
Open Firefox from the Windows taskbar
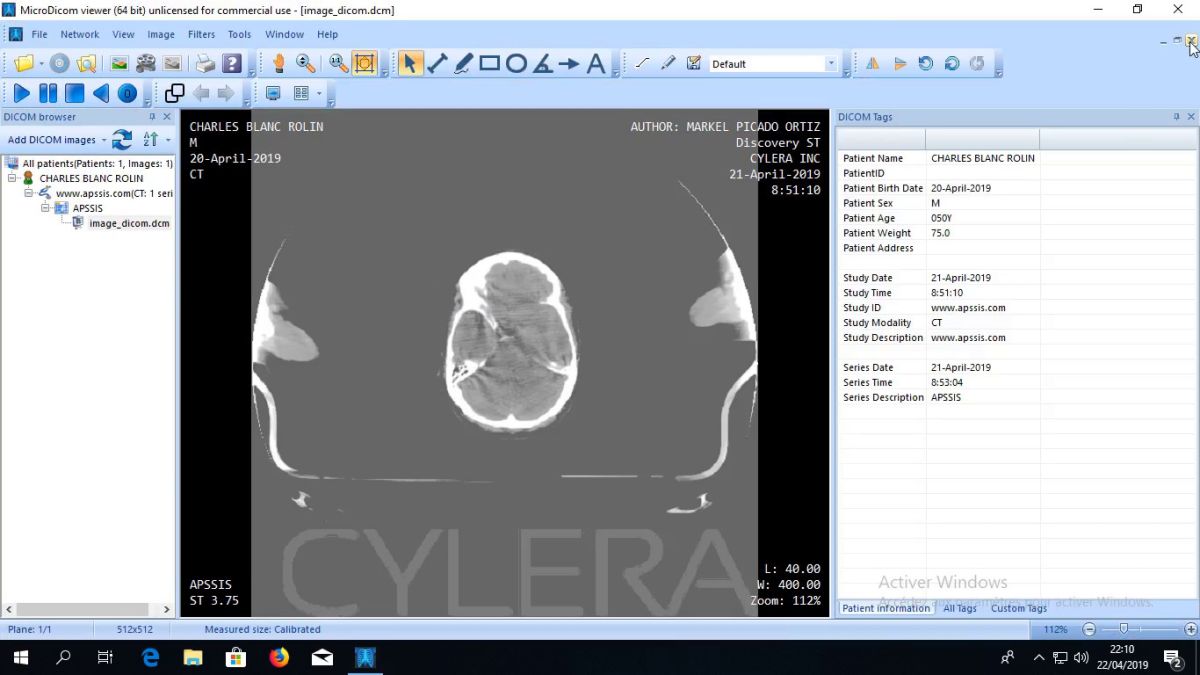click(279, 657)
